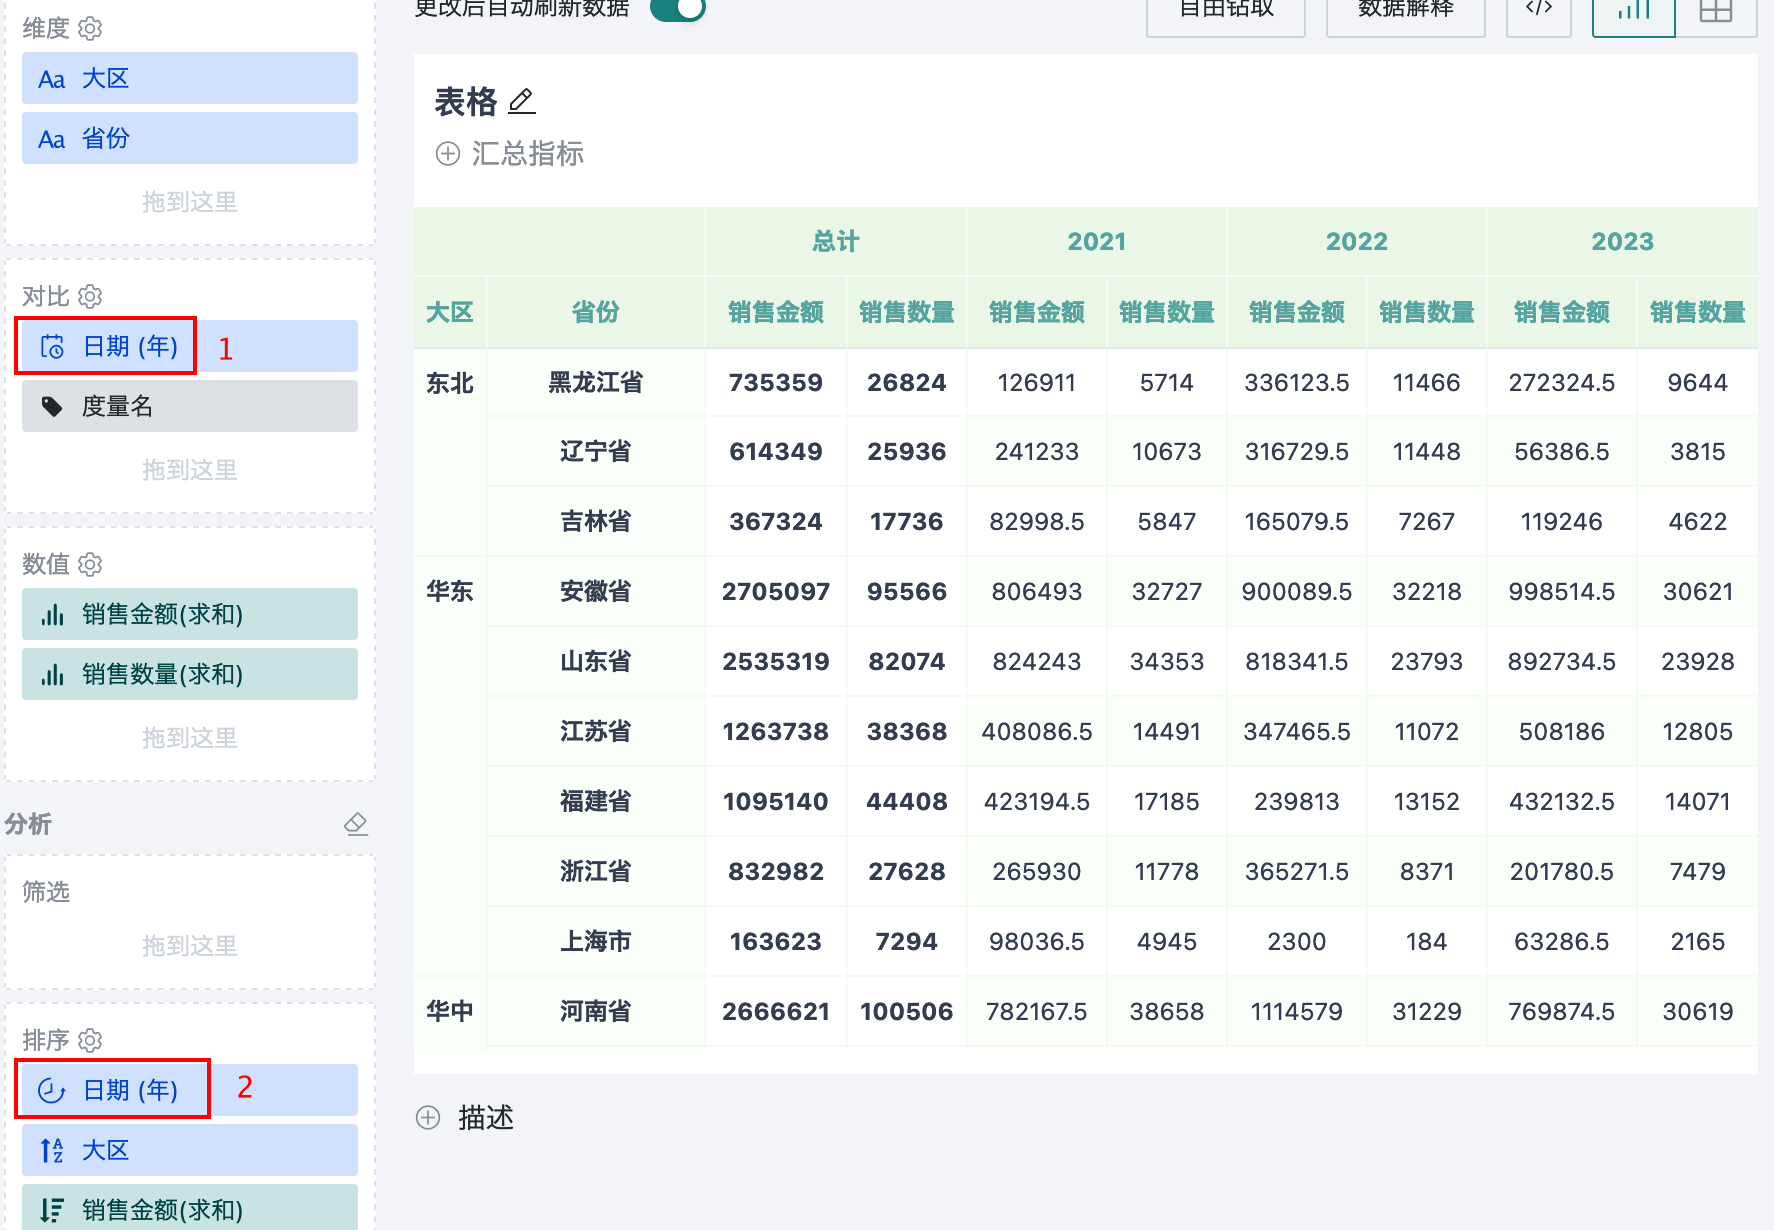Open 销售金额(求和) value field
The width and height of the screenshot is (1774, 1230).
tap(190, 614)
